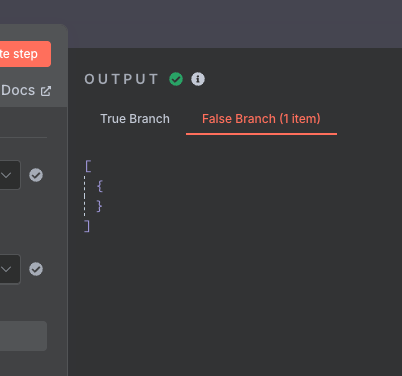The width and height of the screenshot is (402, 376).
Task: Click the closing curly brace in JSON output
Action: click(99, 206)
